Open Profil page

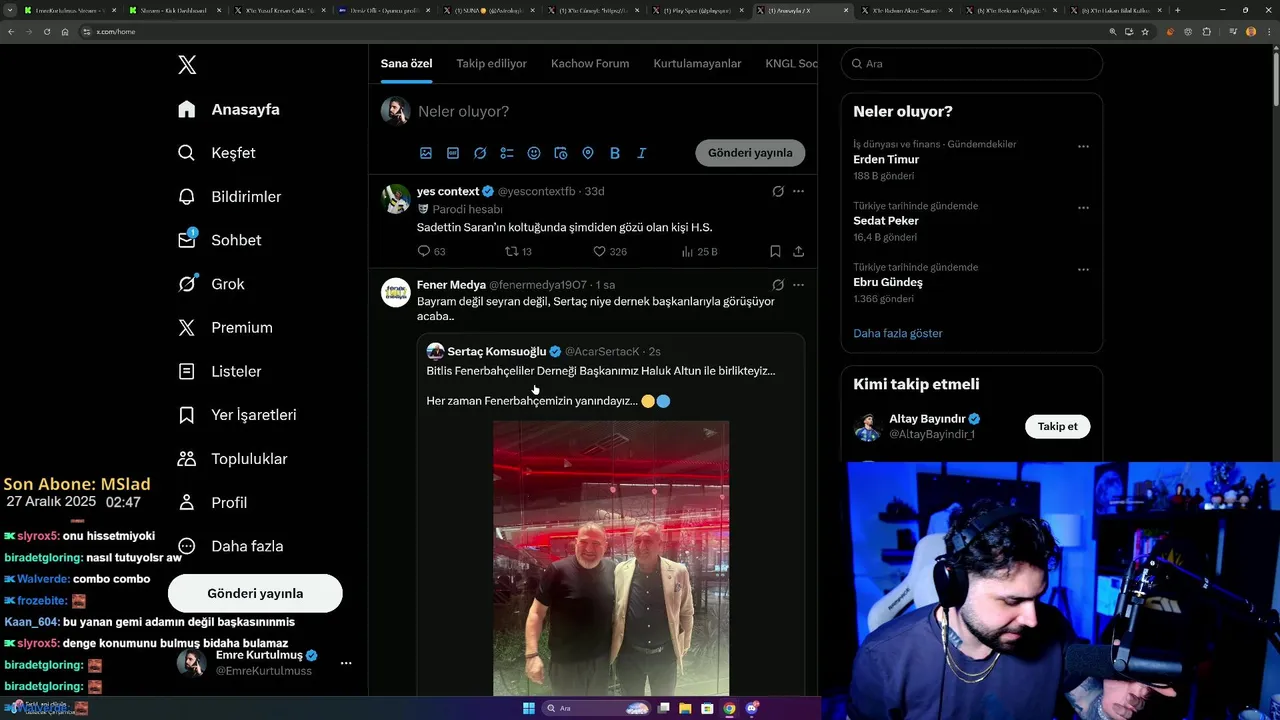[212, 503]
